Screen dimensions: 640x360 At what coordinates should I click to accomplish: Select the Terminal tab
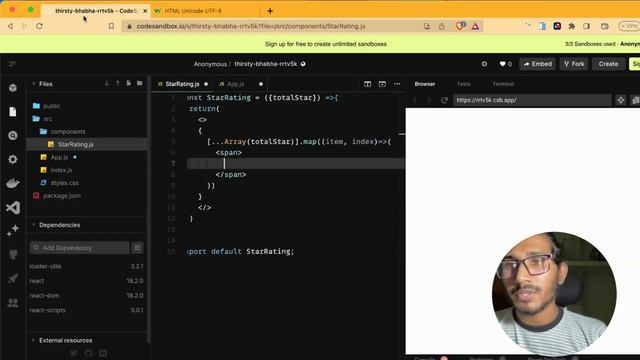tap(503, 84)
